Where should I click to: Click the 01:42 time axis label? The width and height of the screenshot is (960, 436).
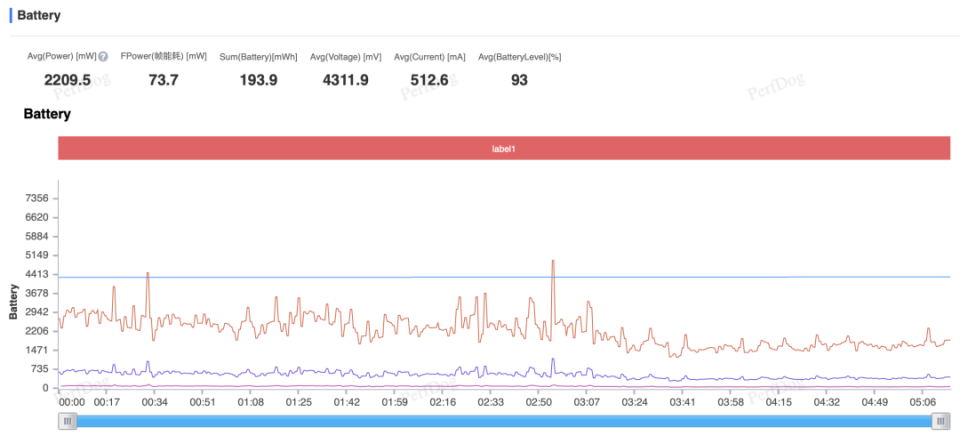coord(346,402)
